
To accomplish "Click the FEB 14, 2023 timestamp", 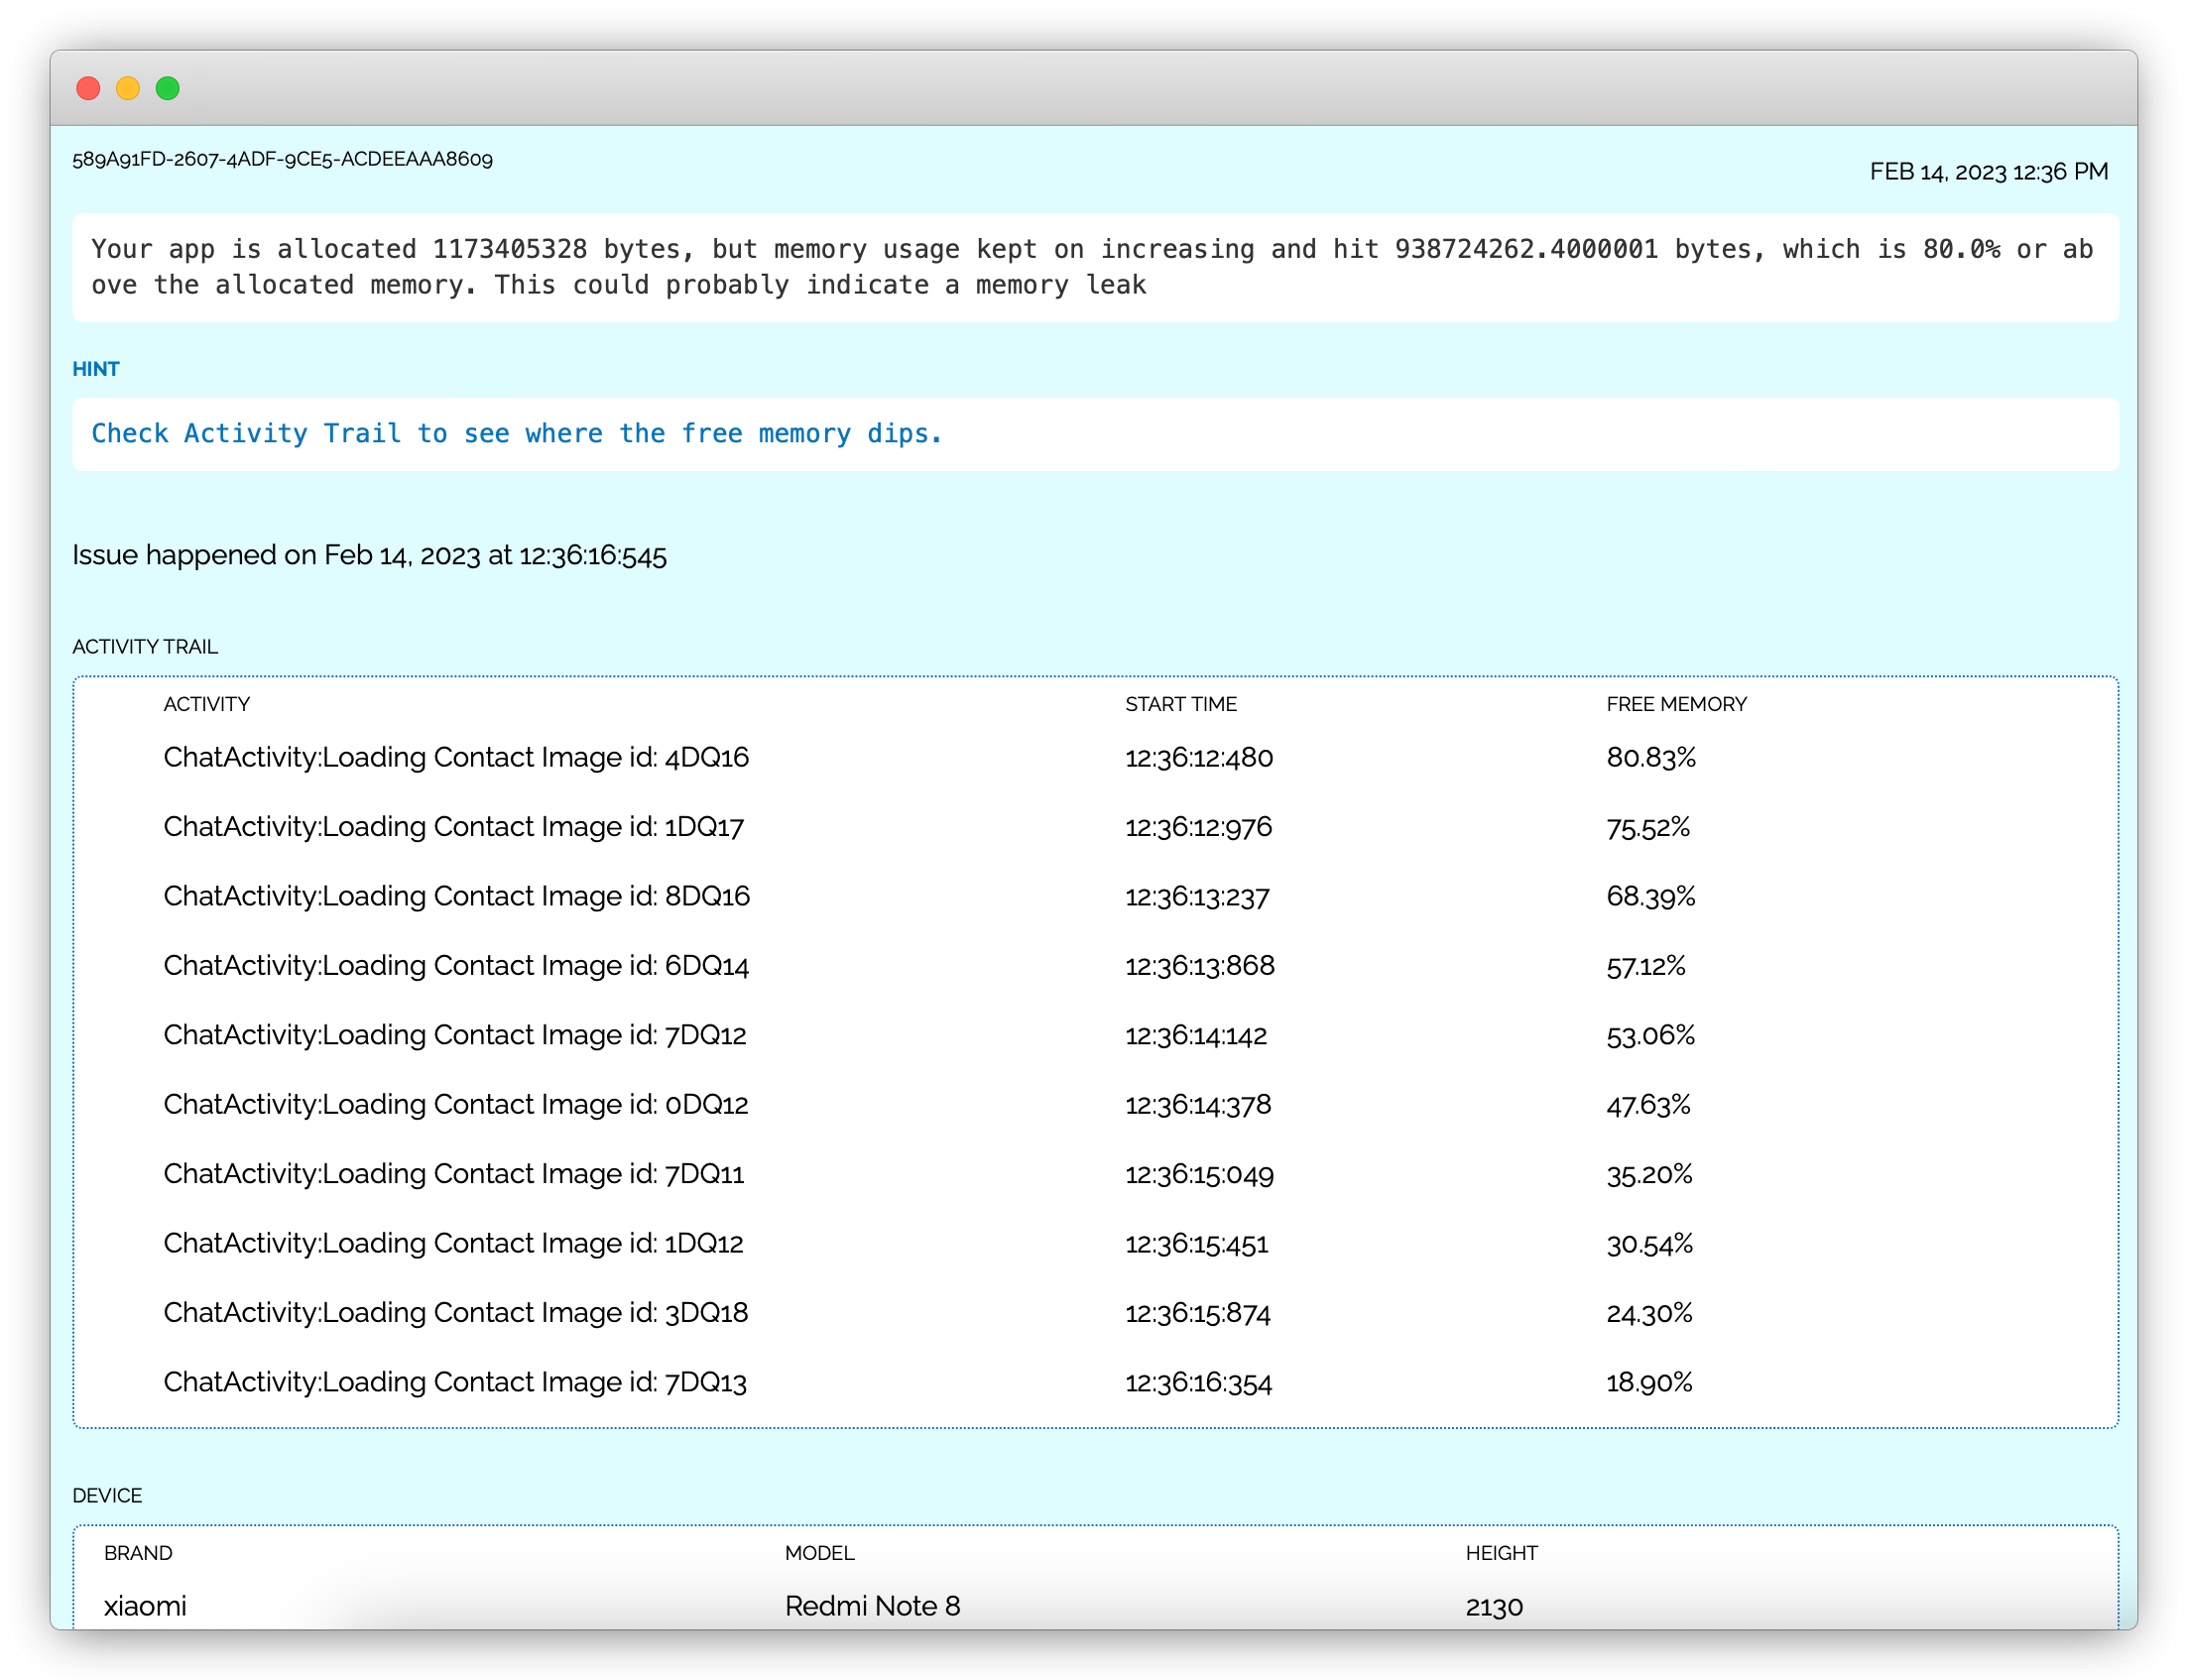I will (x=1988, y=172).
